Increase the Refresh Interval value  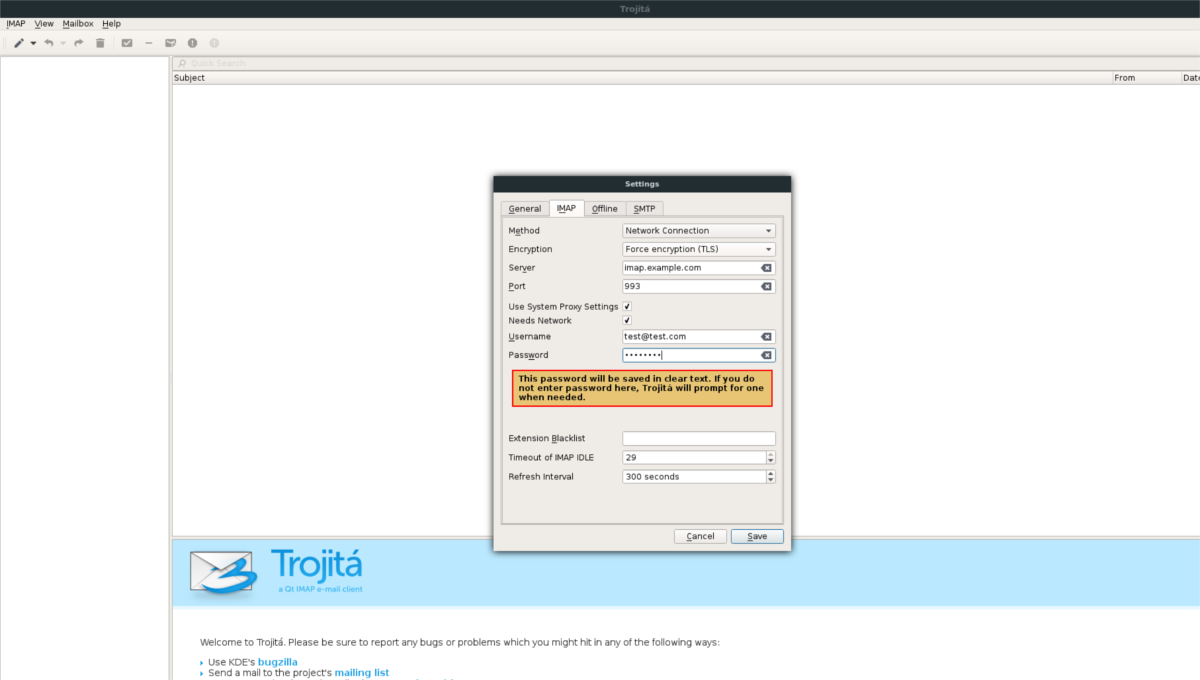770,473
